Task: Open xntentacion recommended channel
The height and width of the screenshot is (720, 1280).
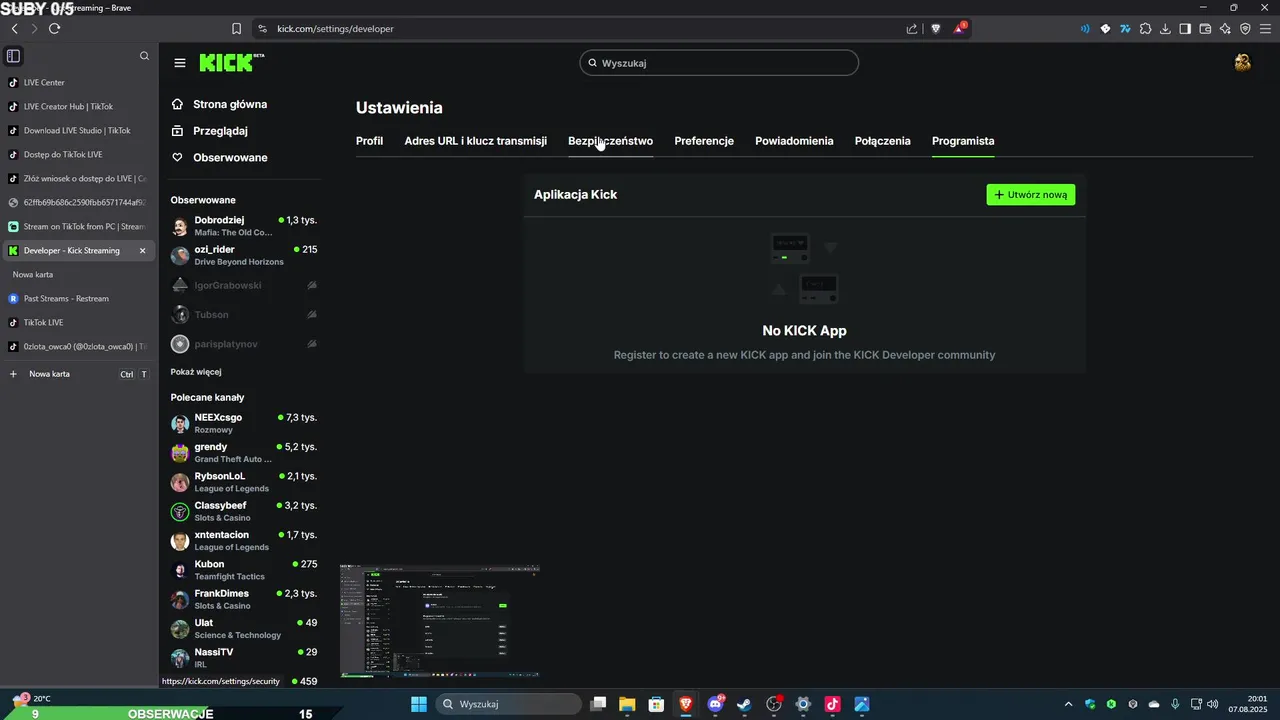Action: (243, 541)
